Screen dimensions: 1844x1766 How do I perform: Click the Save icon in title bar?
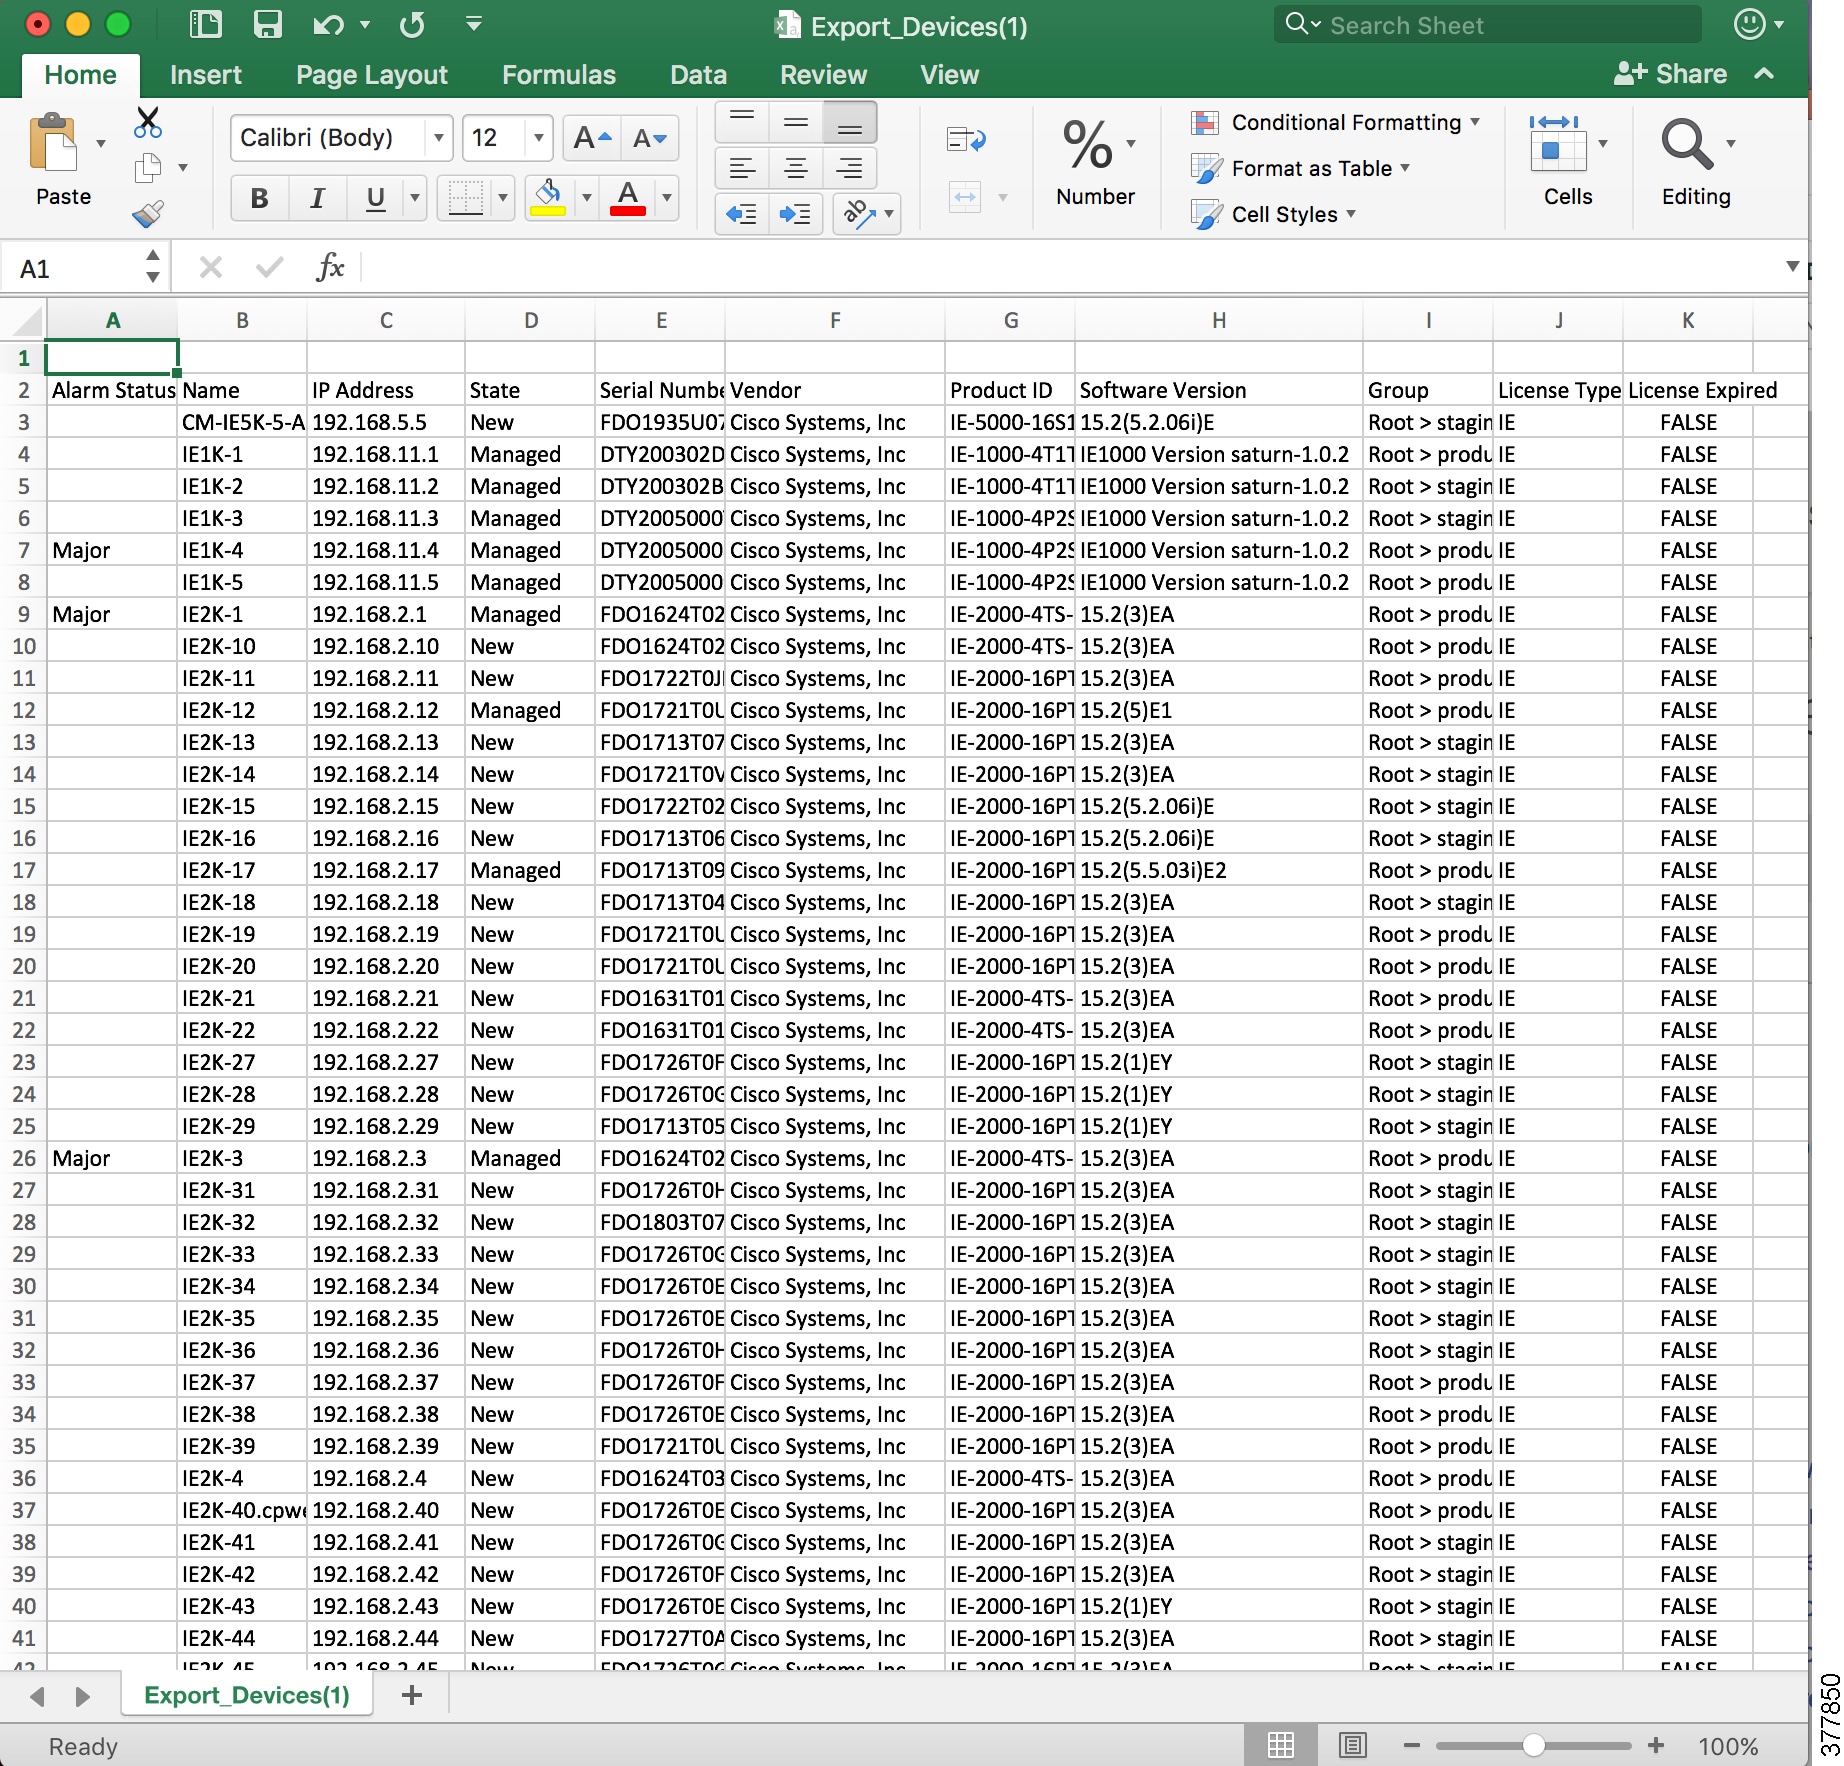(267, 24)
